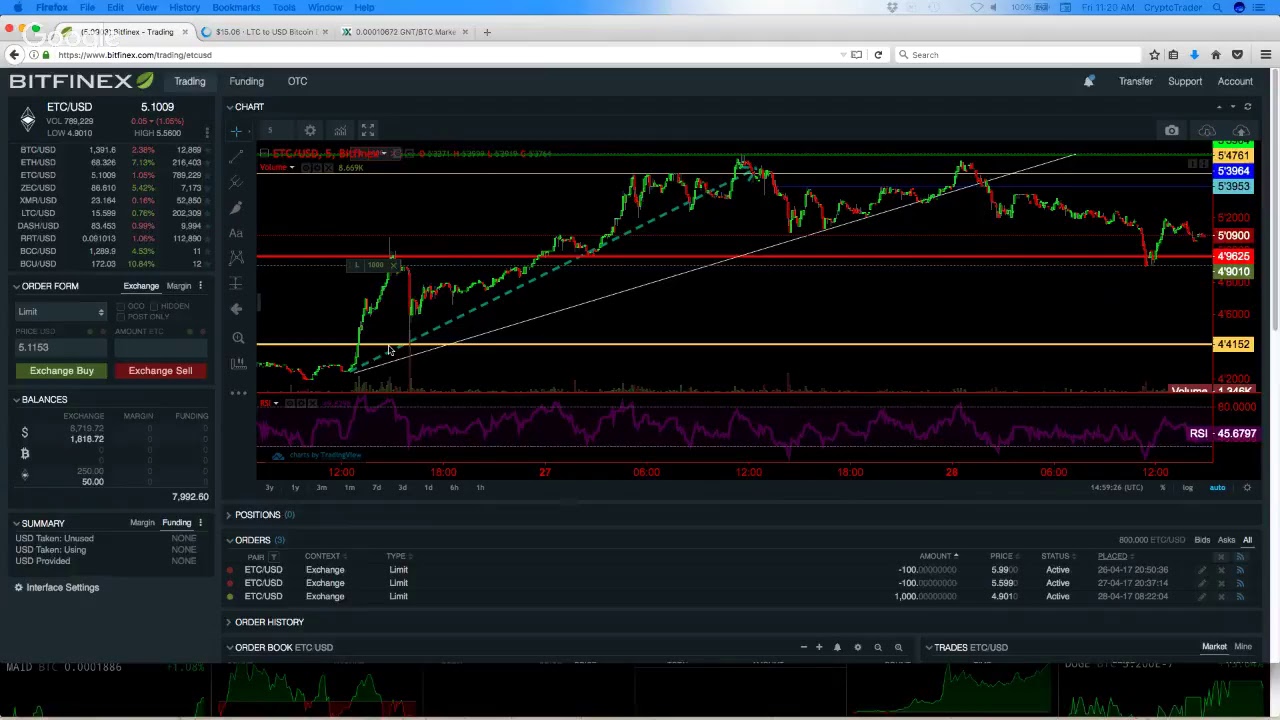Open the Bookmarks menu in menu bar
Viewport: 1280px width, 720px height.
pos(236,7)
